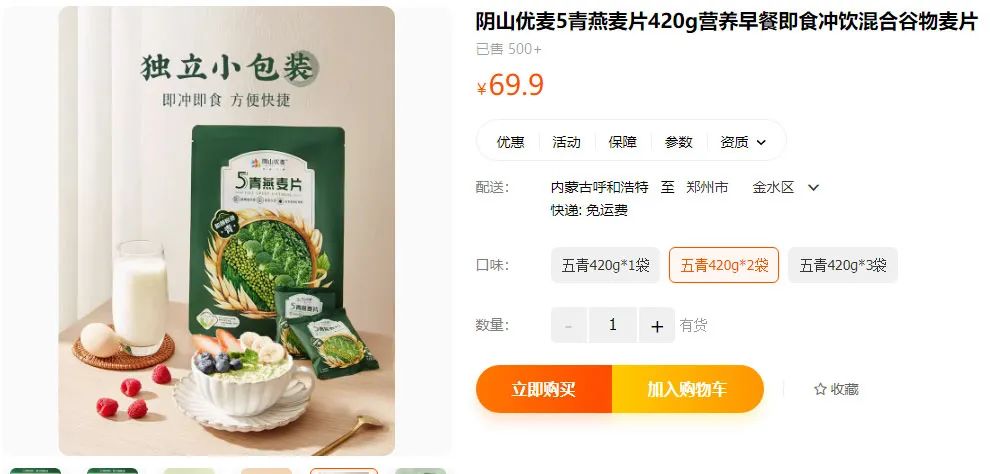This screenshot has height=474, width=990.
Task: Open the 活动 tab
Action: click(566, 142)
